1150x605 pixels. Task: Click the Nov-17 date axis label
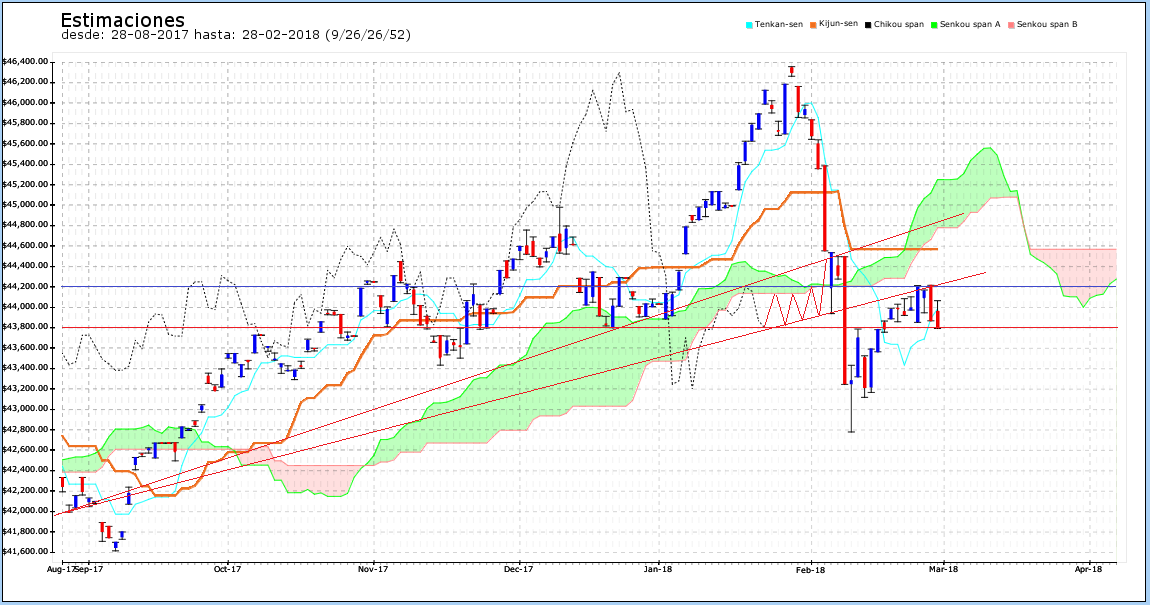[x=373, y=569]
